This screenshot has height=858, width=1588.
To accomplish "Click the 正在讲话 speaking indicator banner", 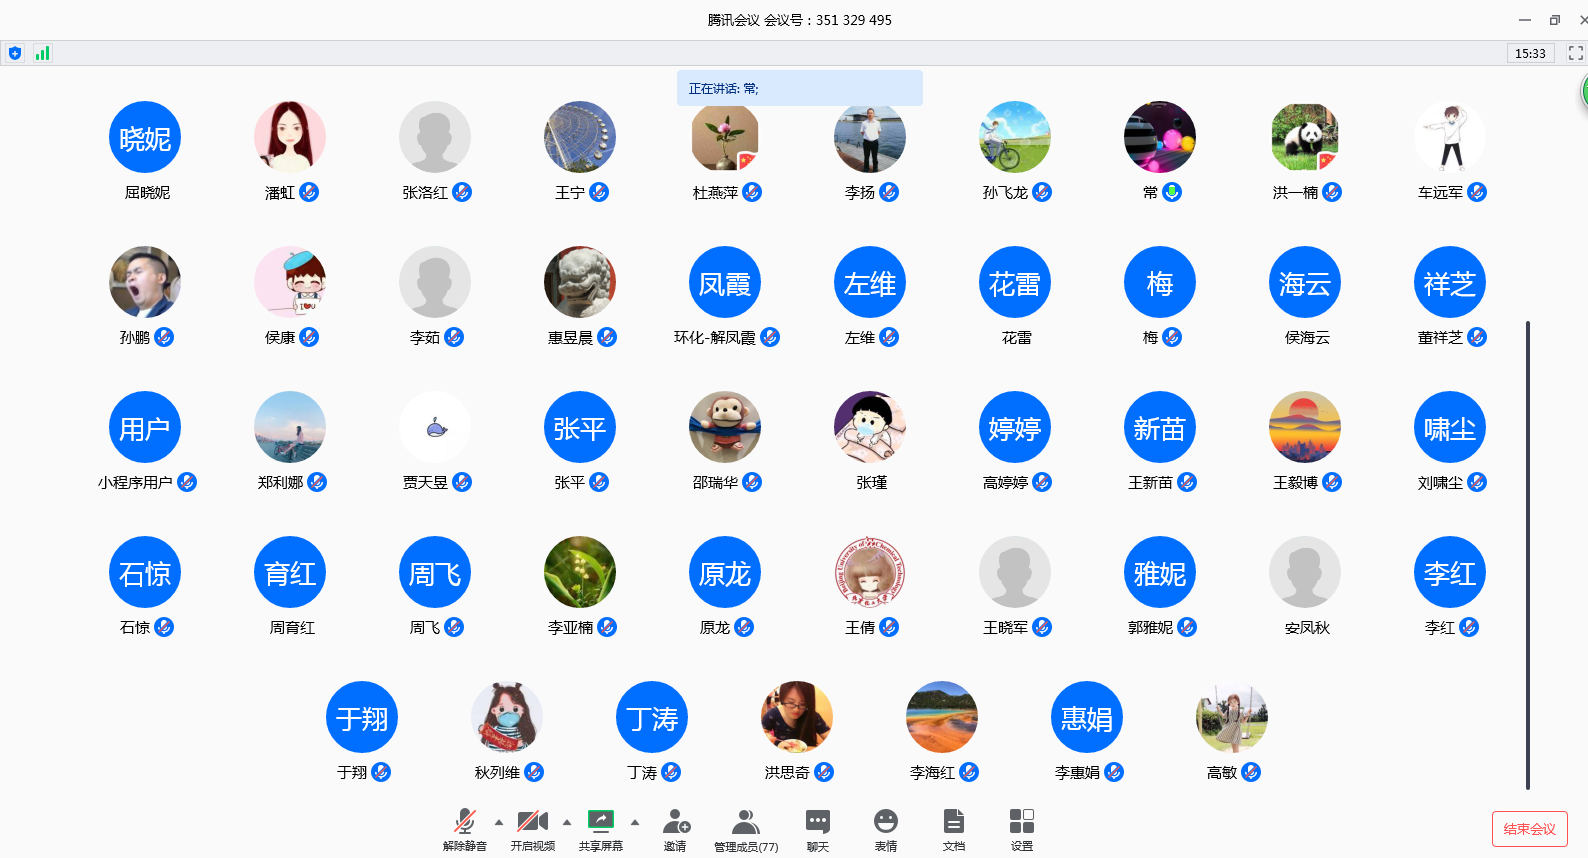I will point(799,88).
